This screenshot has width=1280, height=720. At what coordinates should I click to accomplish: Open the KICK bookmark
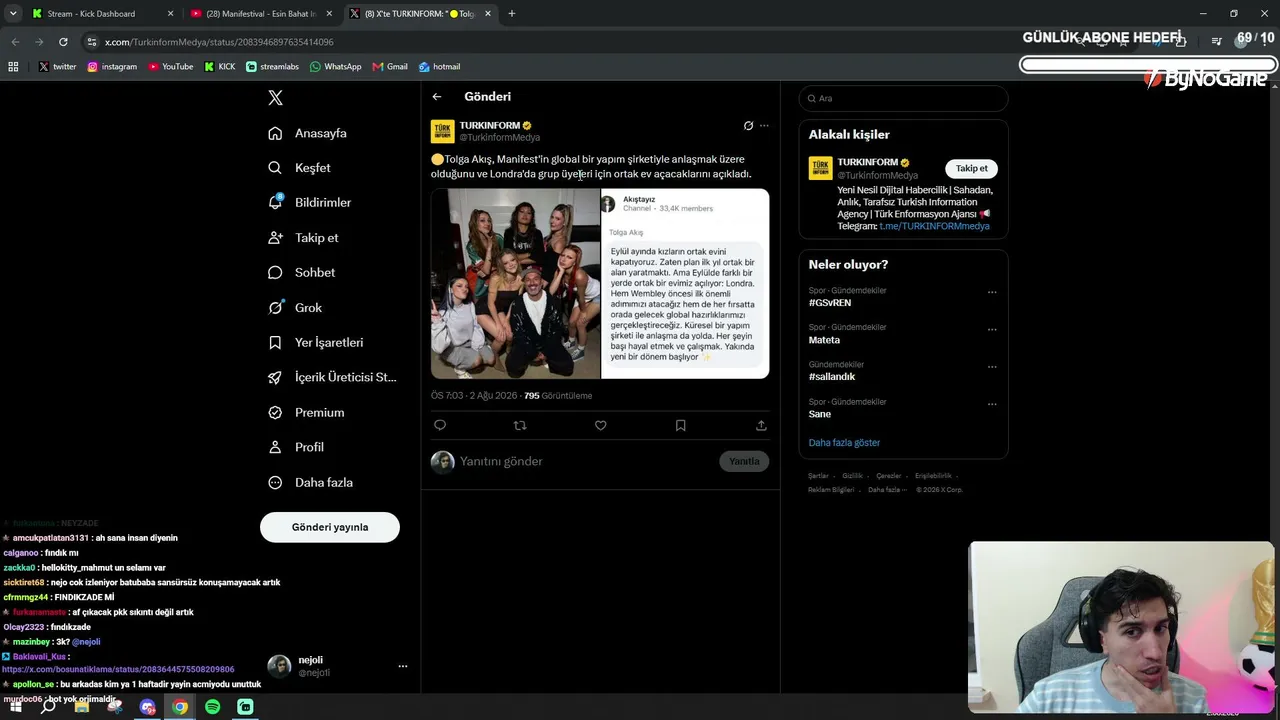pos(220,67)
